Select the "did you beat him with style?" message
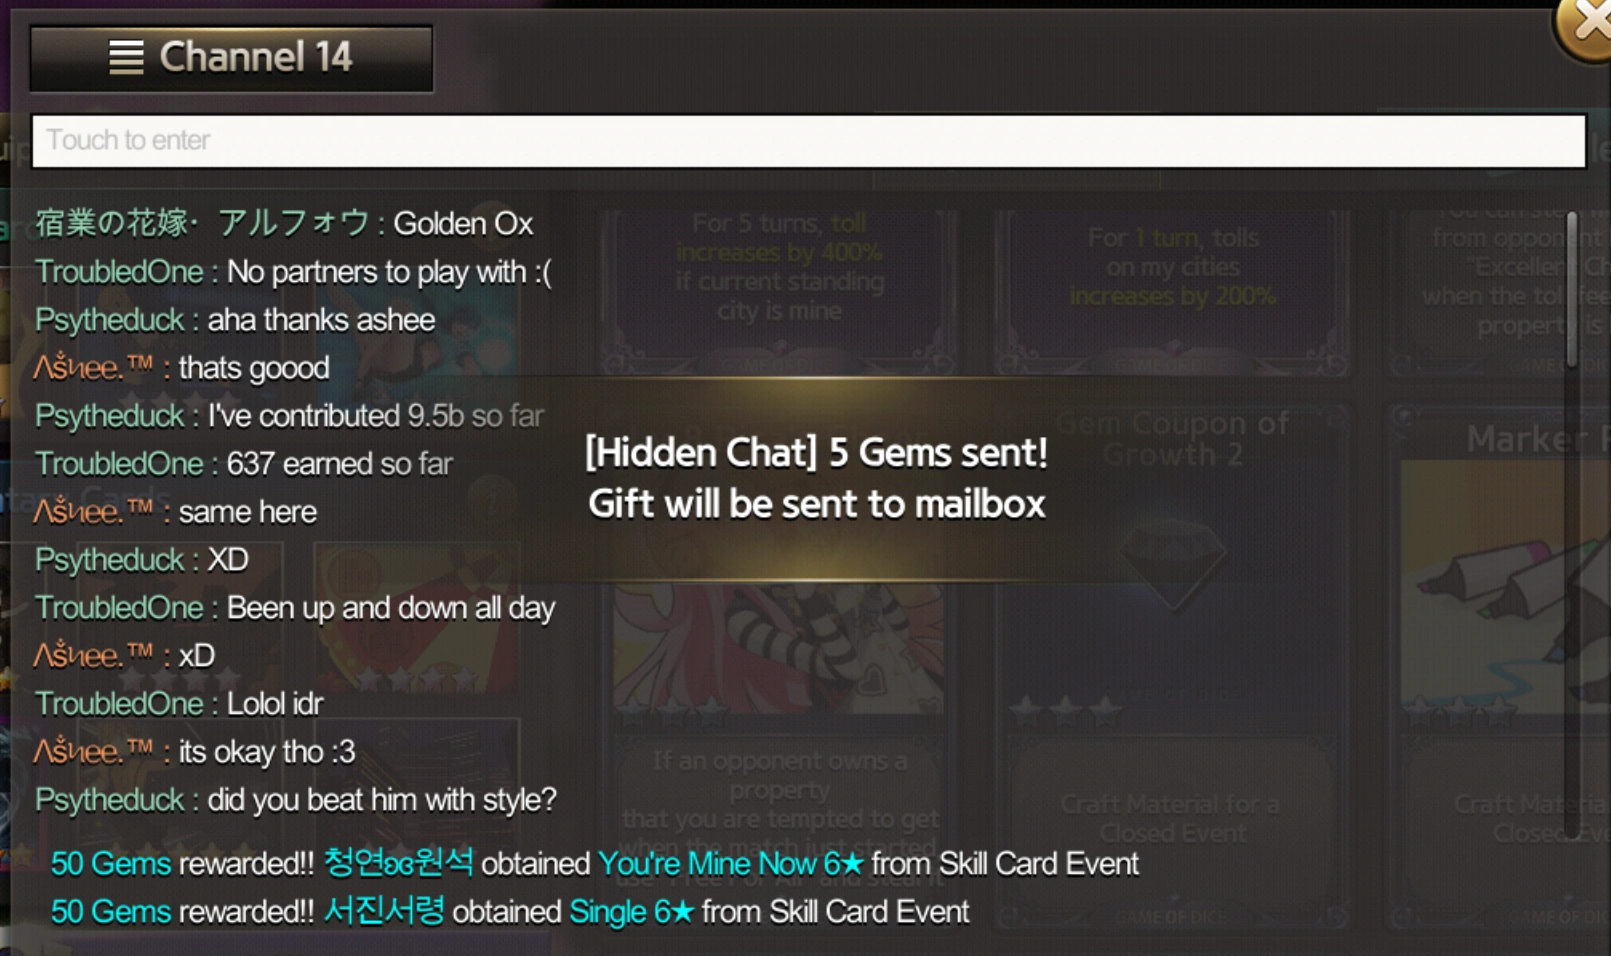 click(381, 800)
